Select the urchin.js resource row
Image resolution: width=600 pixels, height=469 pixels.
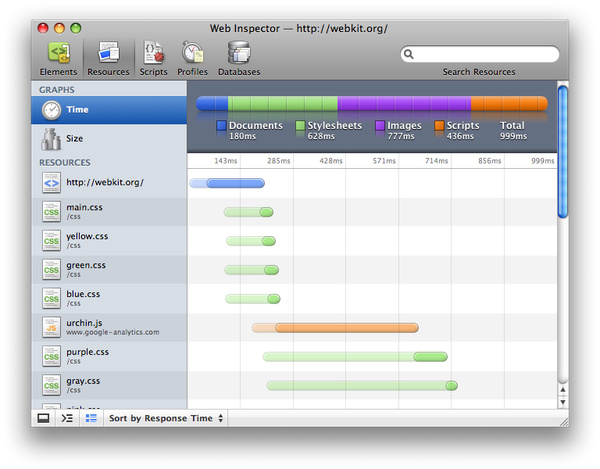109,327
